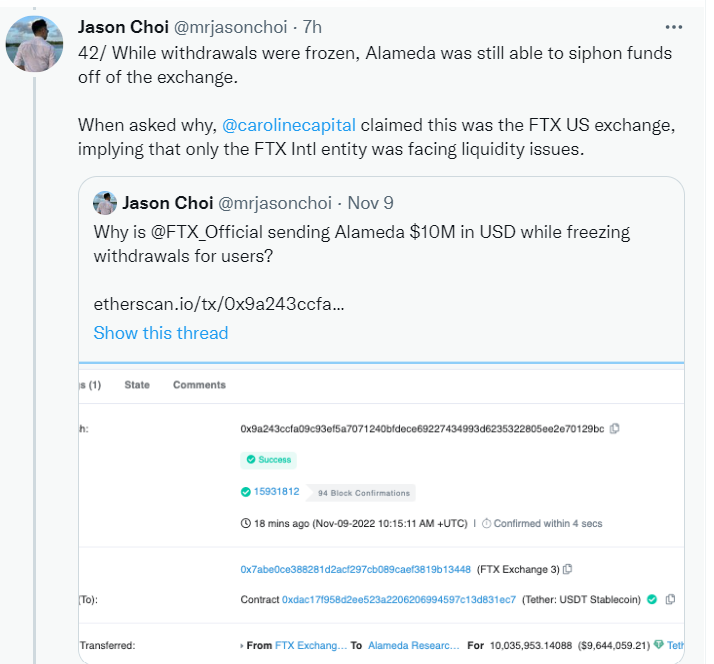This screenshot has height=664, width=714.
Task: Open the @carolinecapital mention link
Action: pyautogui.click(x=291, y=126)
